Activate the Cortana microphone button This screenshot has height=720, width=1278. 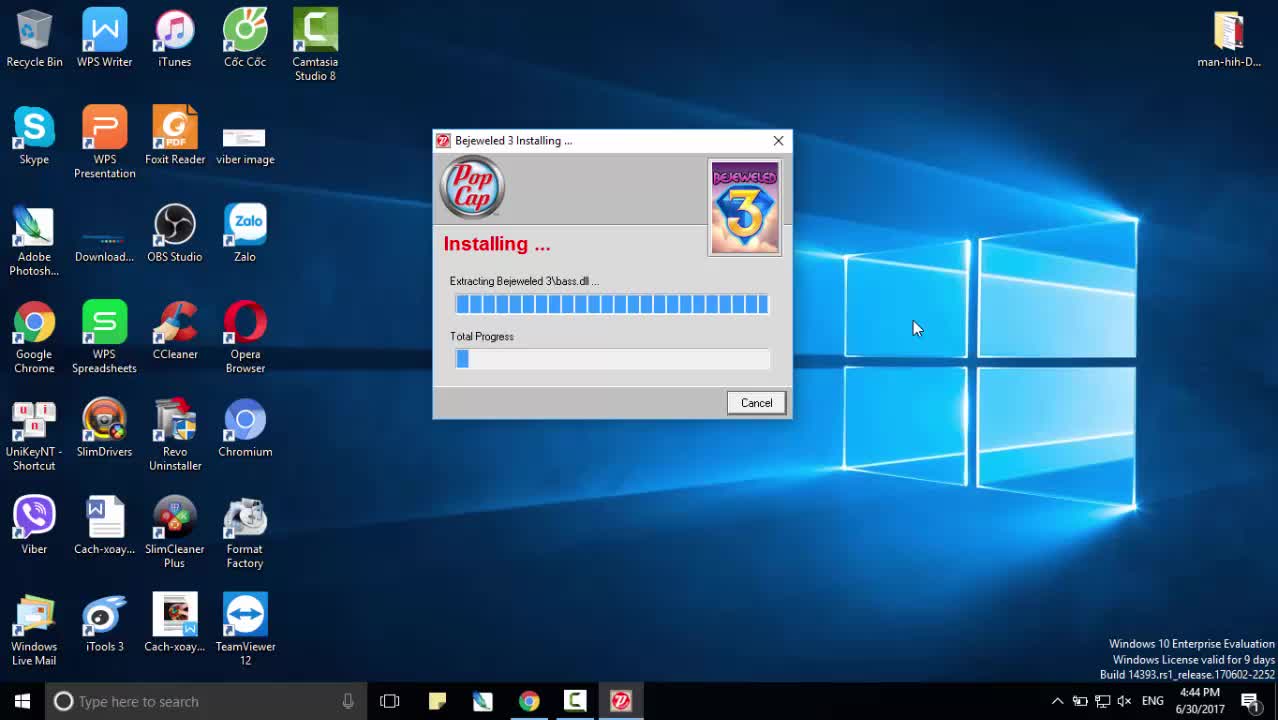tap(348, 701)
